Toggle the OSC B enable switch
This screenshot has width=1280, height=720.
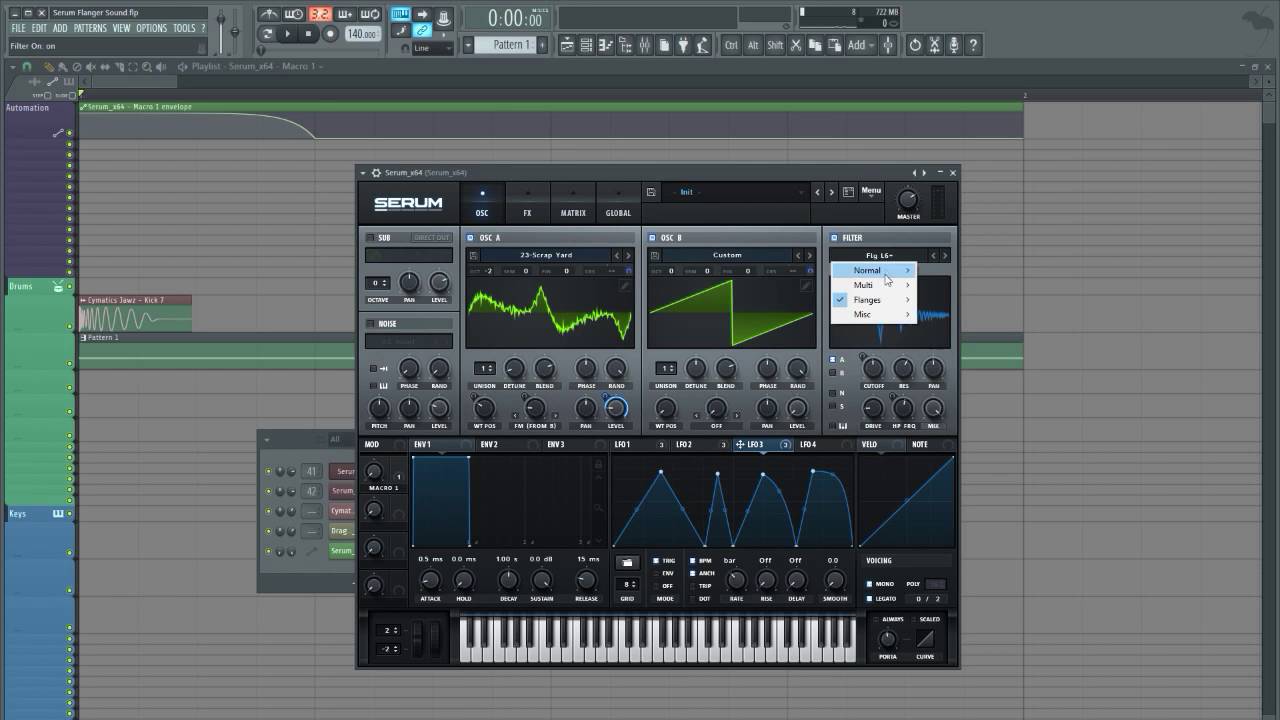[x=652, y=238]
